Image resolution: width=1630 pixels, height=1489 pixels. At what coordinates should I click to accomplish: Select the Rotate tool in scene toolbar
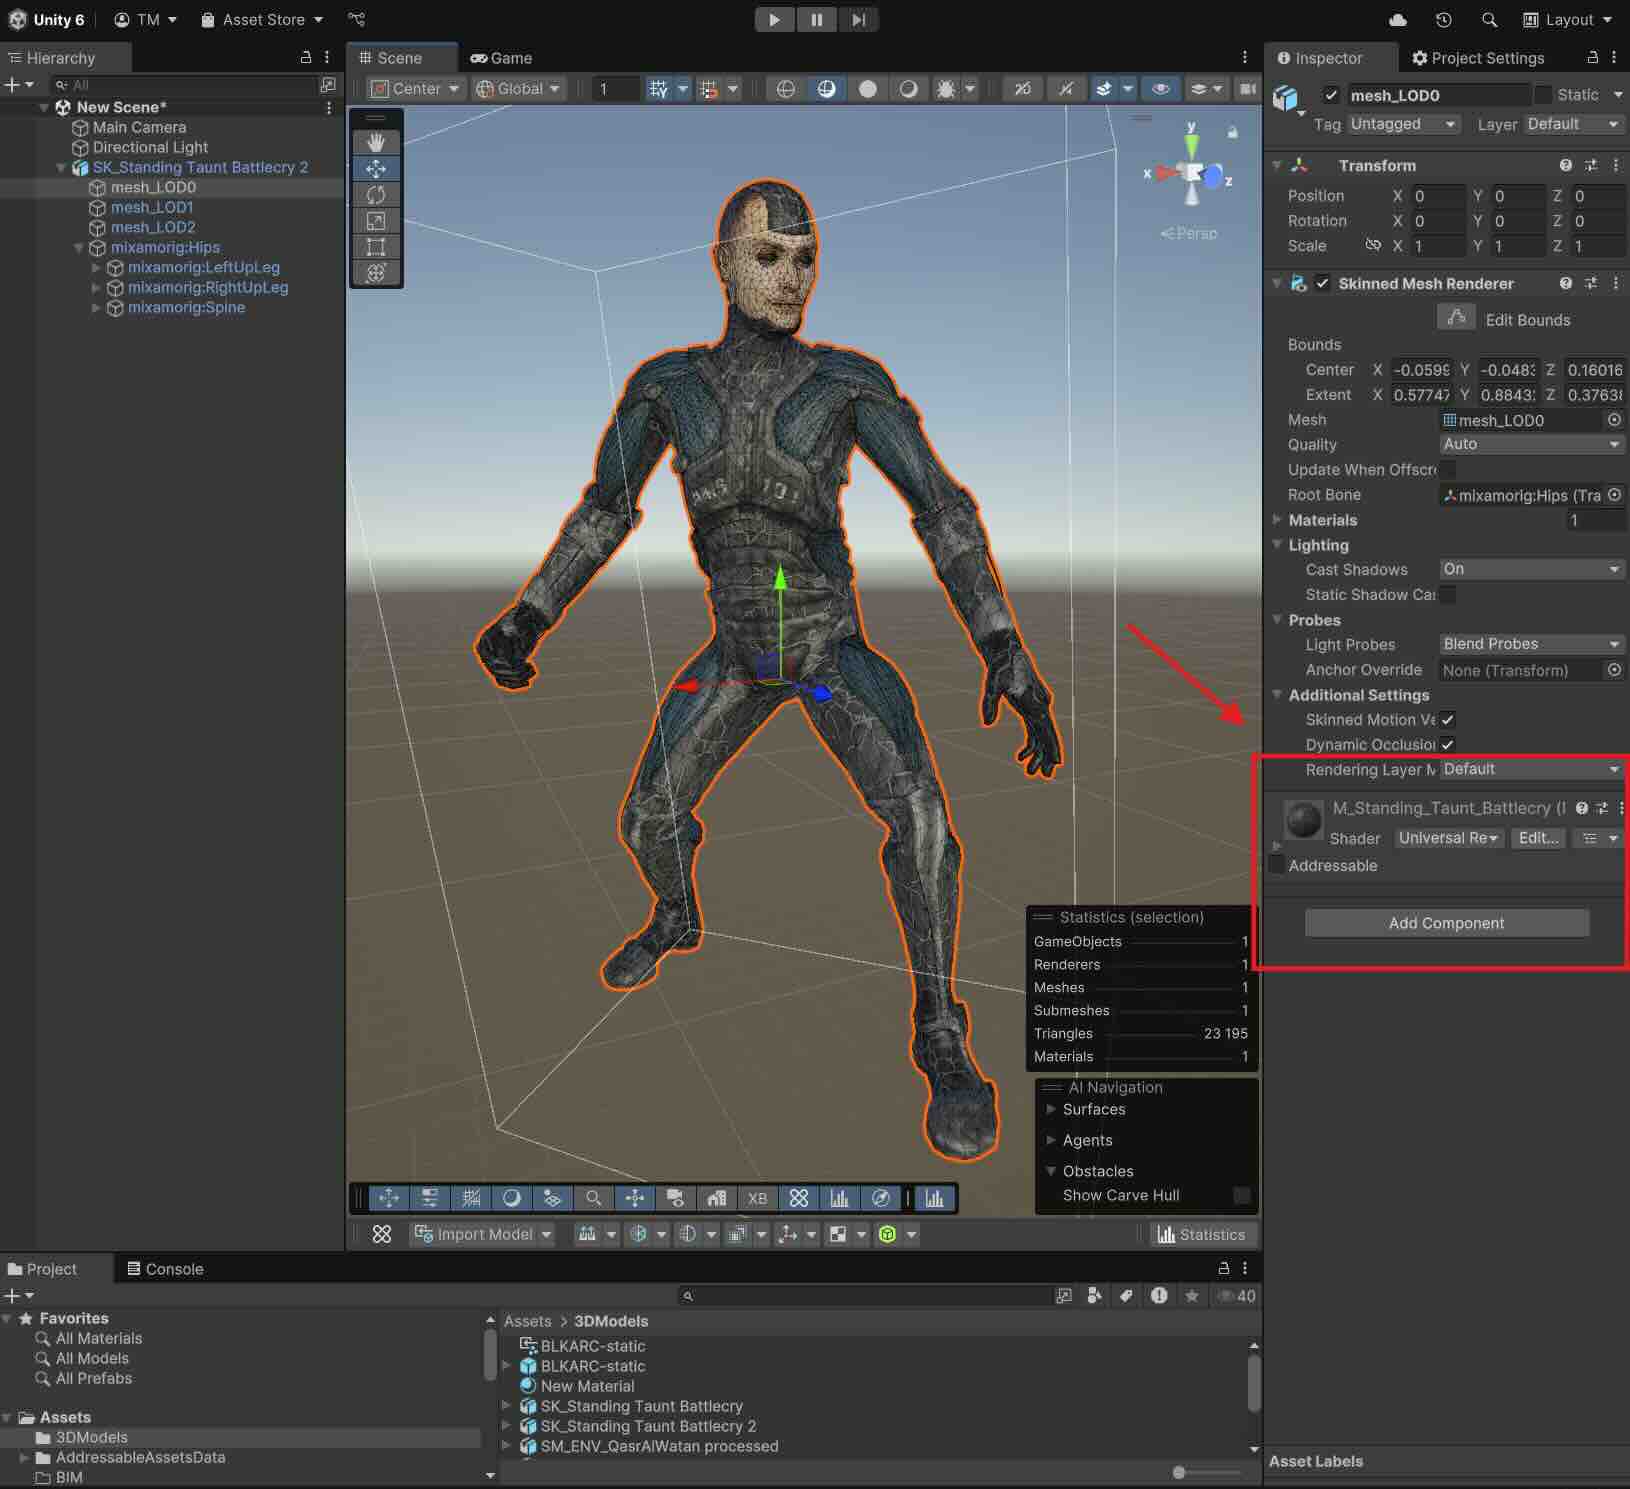376,195
